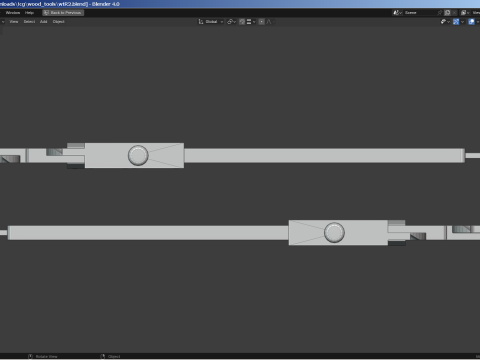This screenshot has width=480, height=360.
Task: Click the Rotate View status bar text
Action: click(x=46, y=356)
